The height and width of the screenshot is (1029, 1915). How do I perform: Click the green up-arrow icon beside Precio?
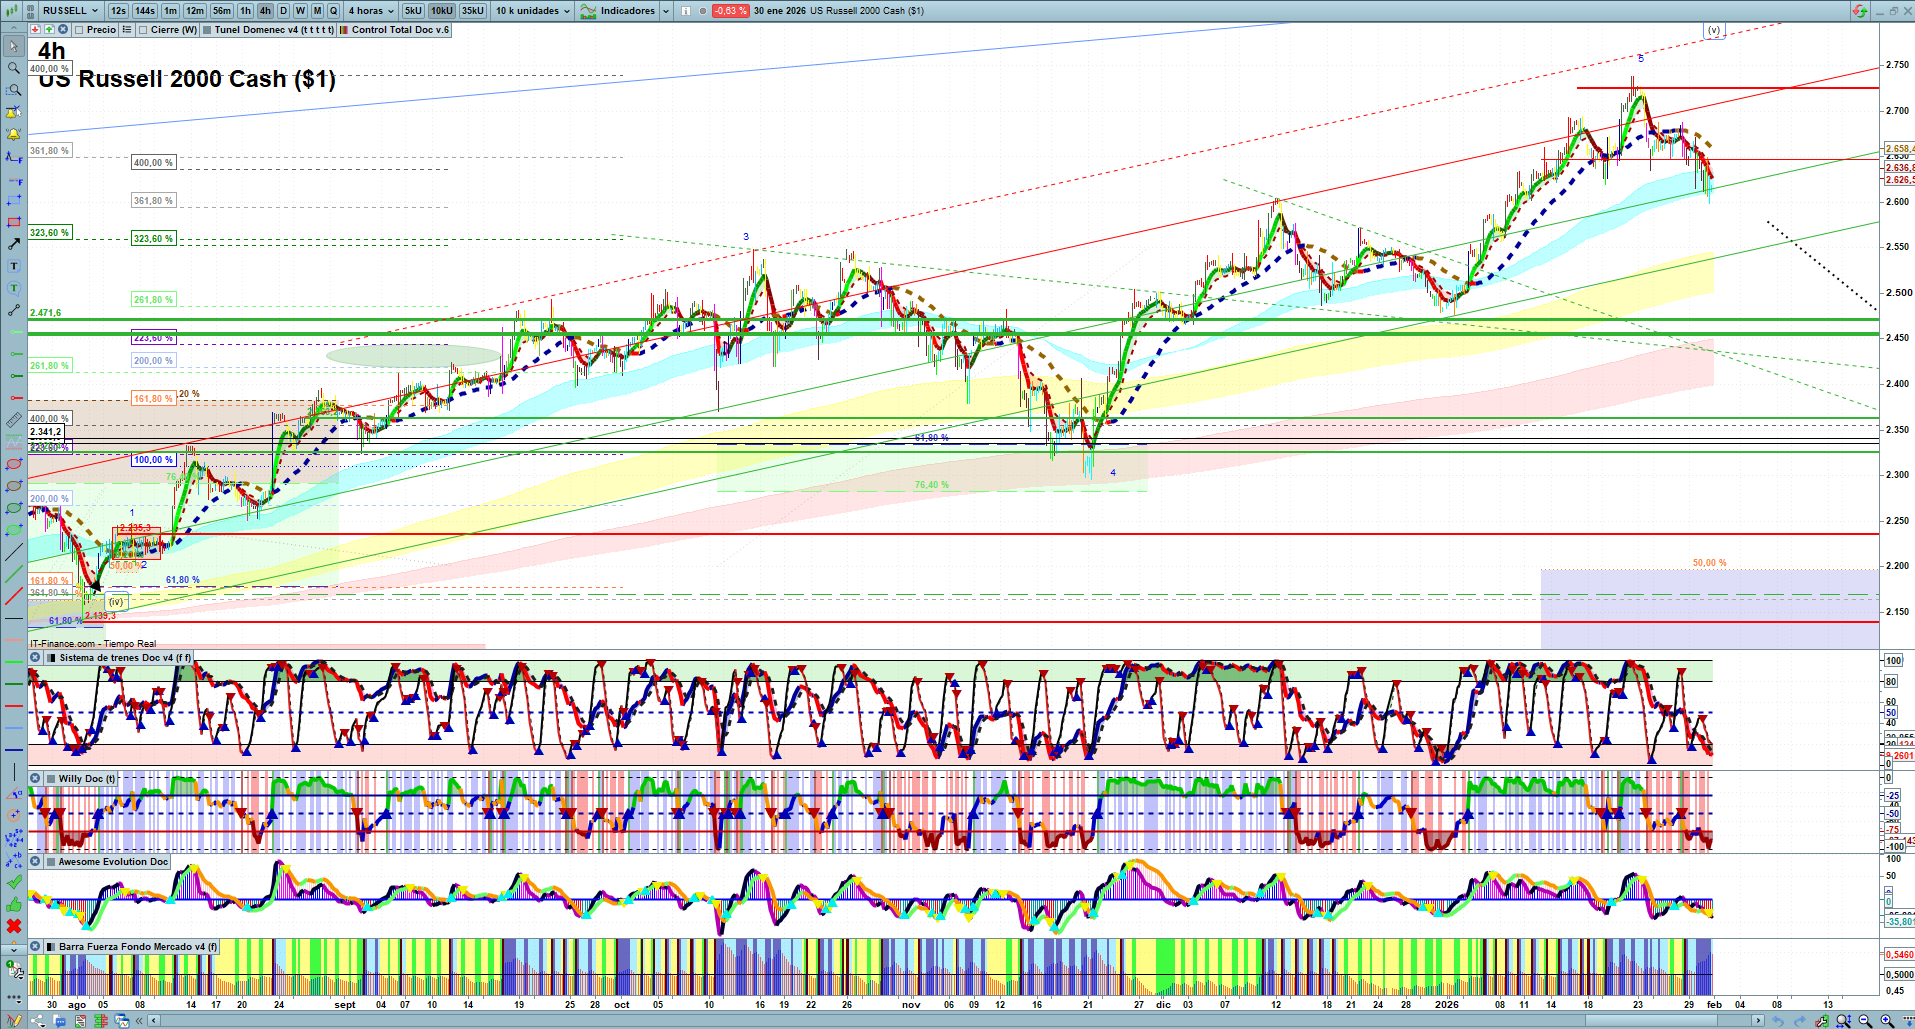[48, 30]
